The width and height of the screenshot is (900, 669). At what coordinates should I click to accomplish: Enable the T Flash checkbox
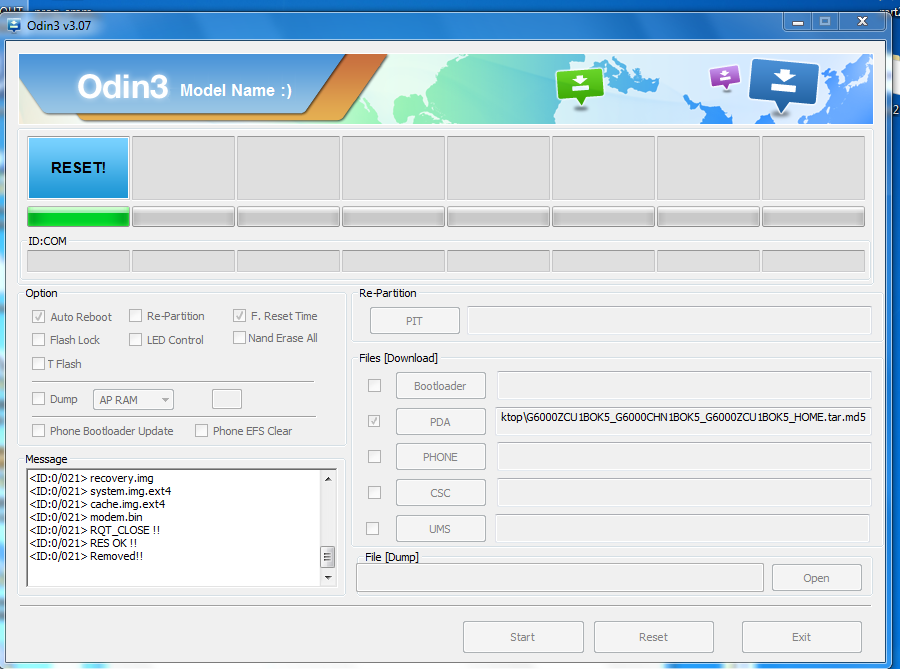38,363
